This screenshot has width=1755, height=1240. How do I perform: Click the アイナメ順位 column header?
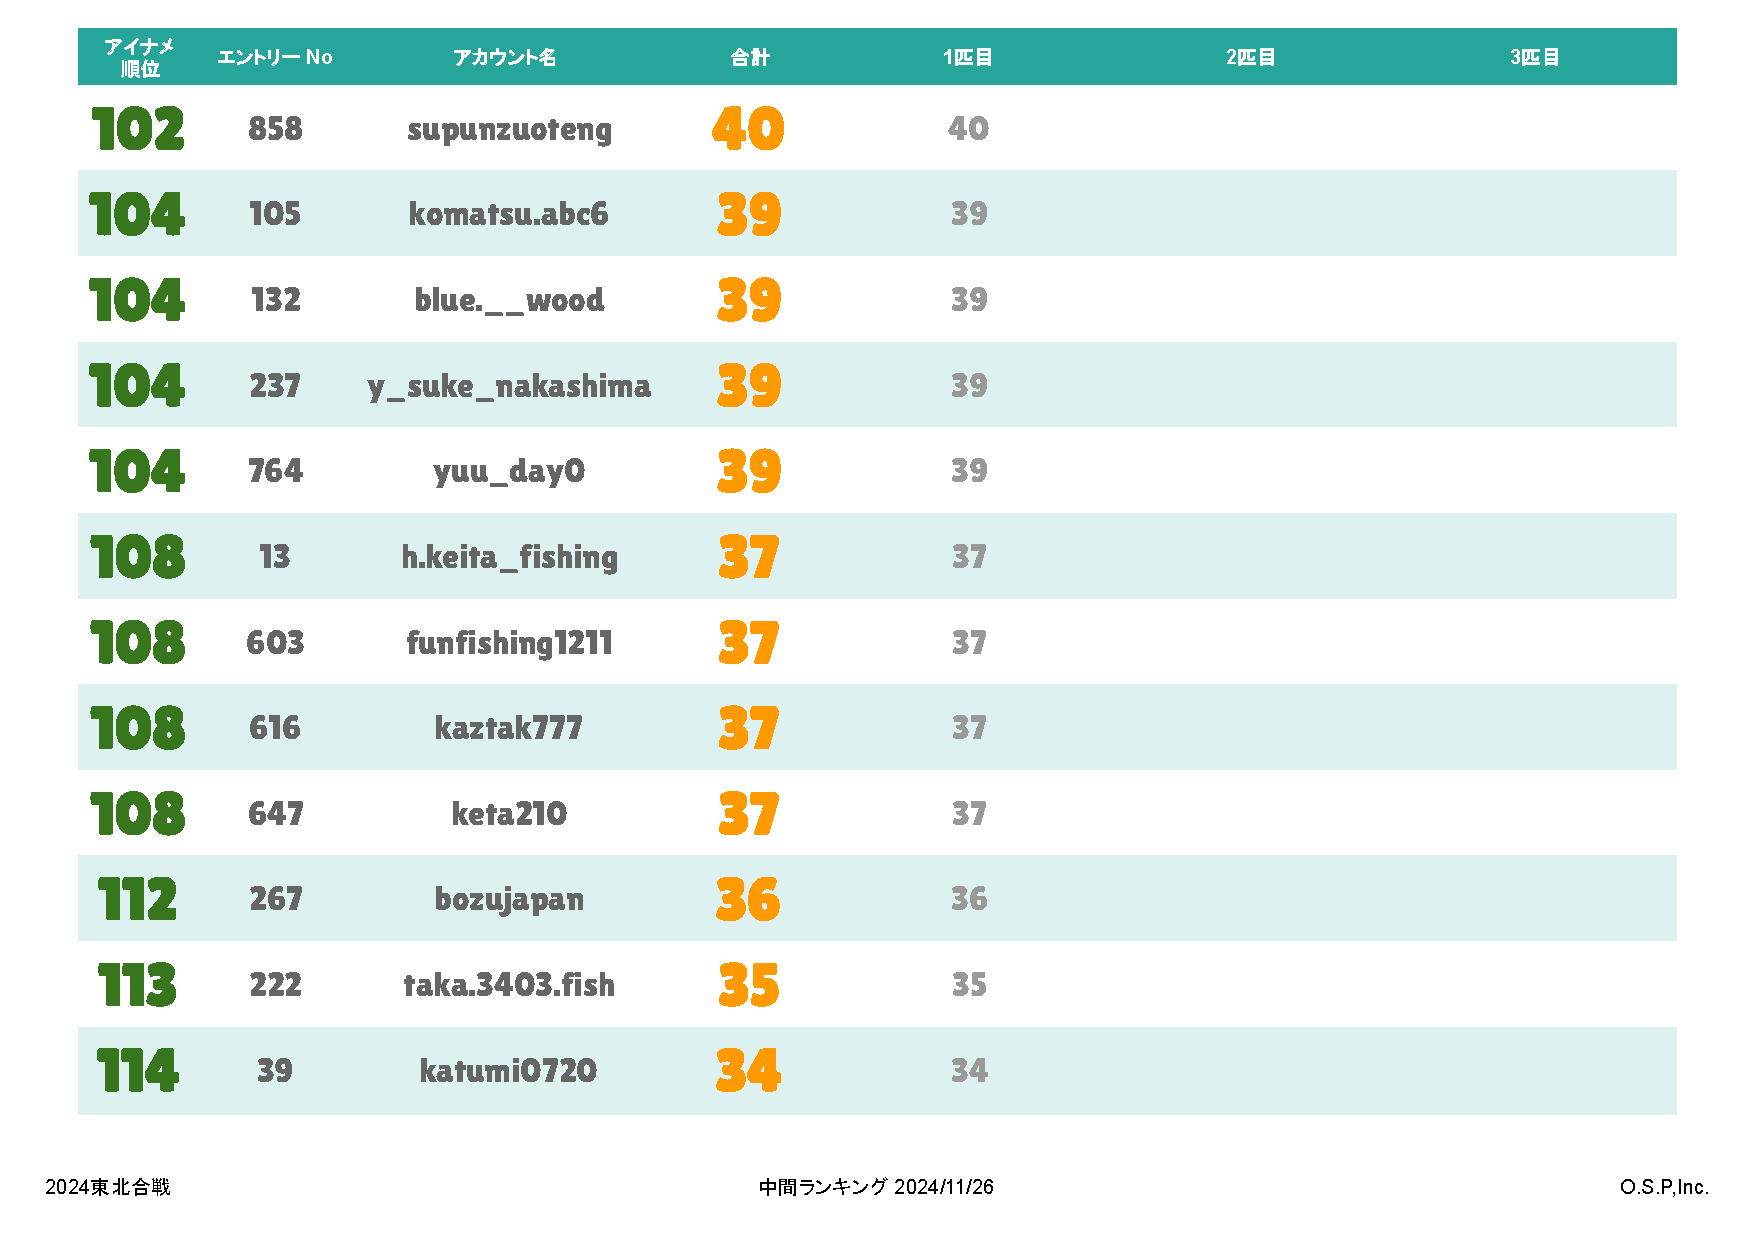click(x=139, y=57)
